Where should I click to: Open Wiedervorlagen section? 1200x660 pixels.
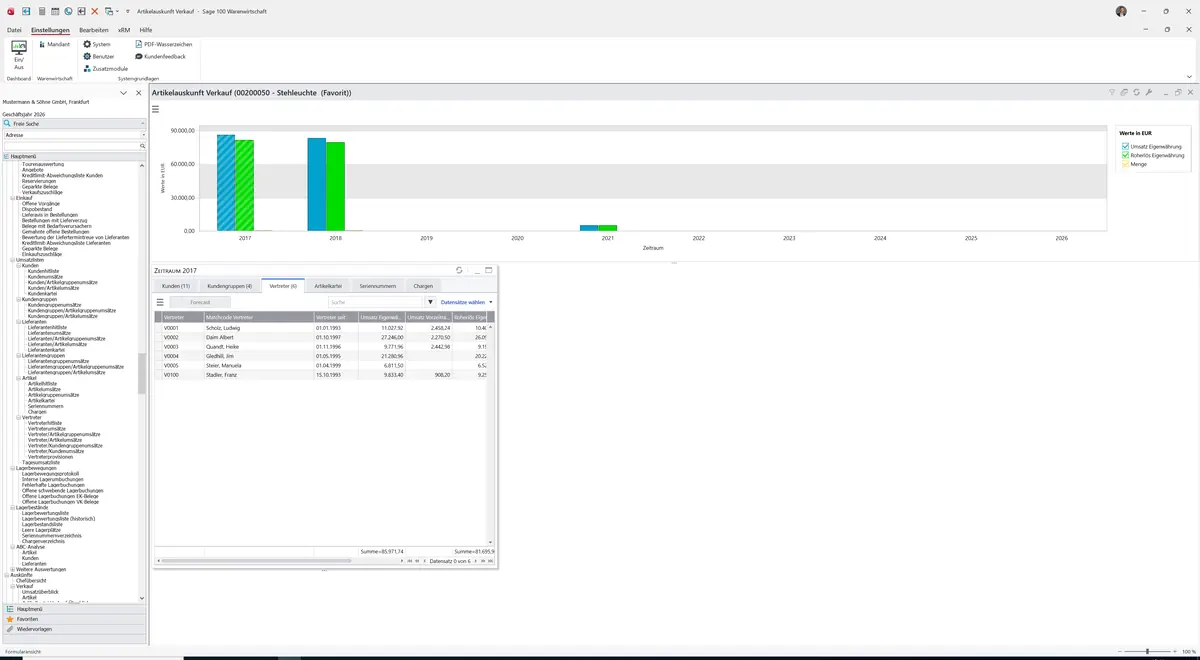coord(74,629)
